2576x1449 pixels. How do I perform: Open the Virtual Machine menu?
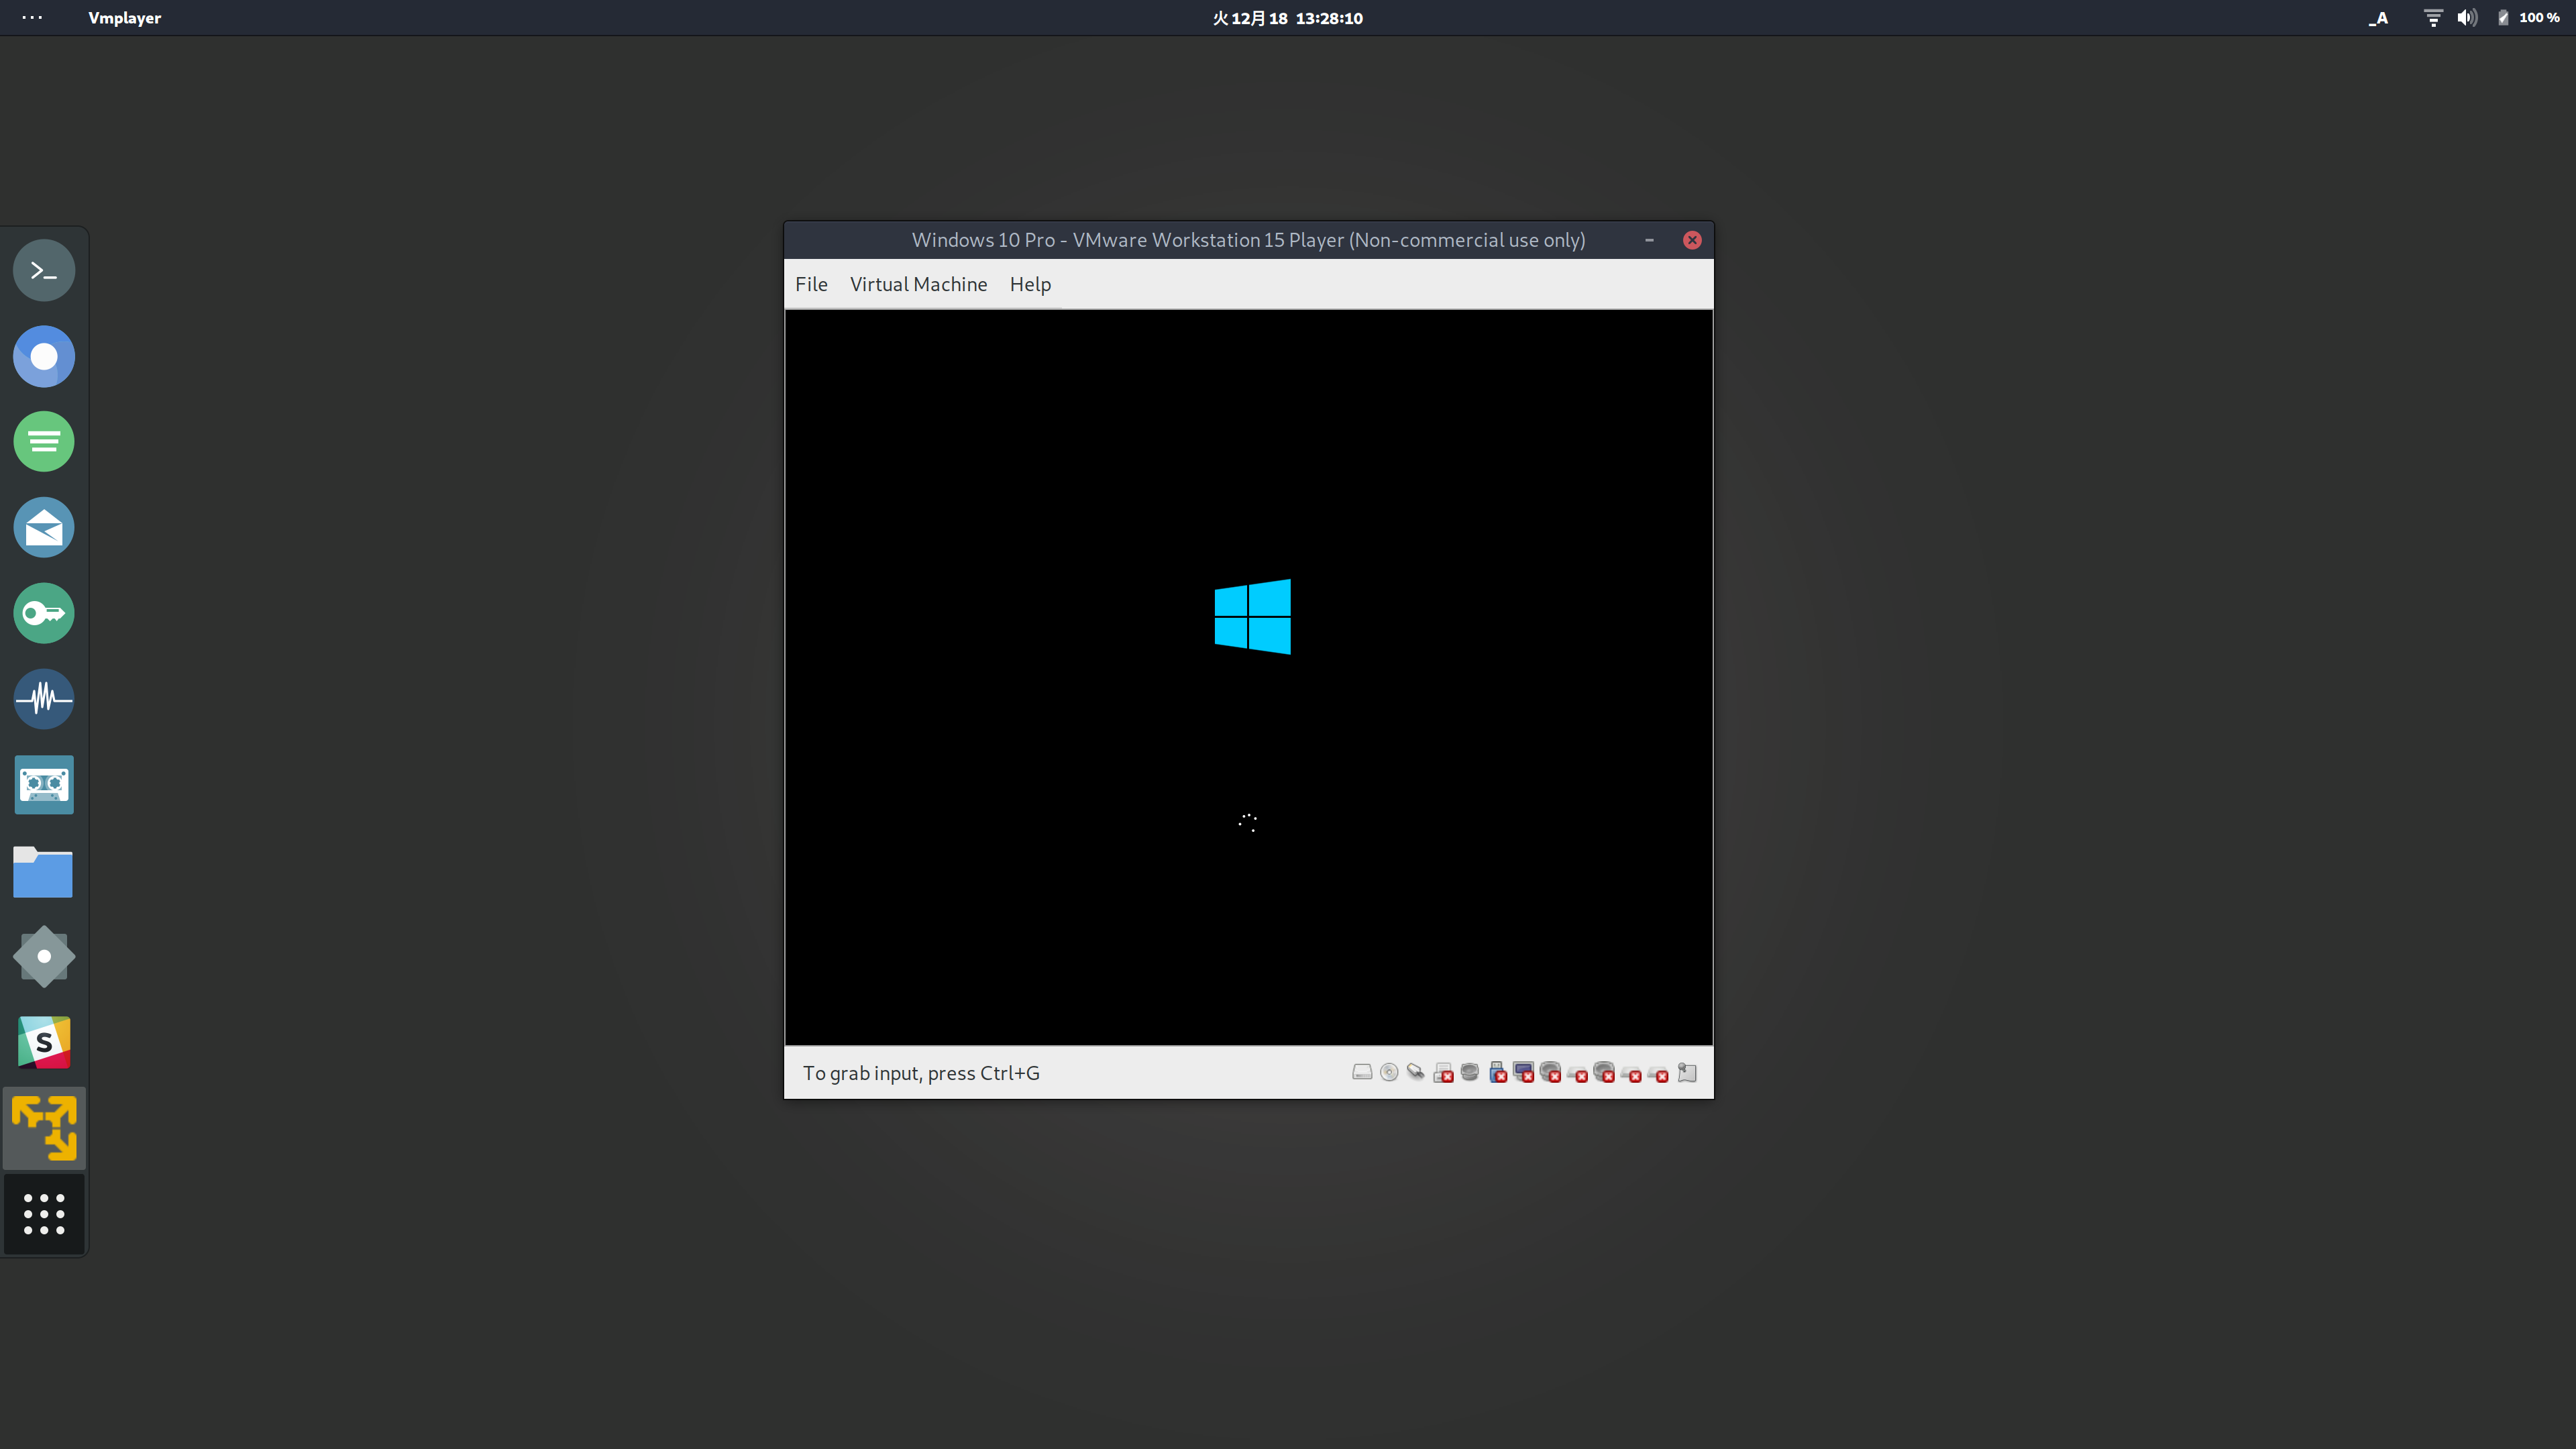point(918,284)
